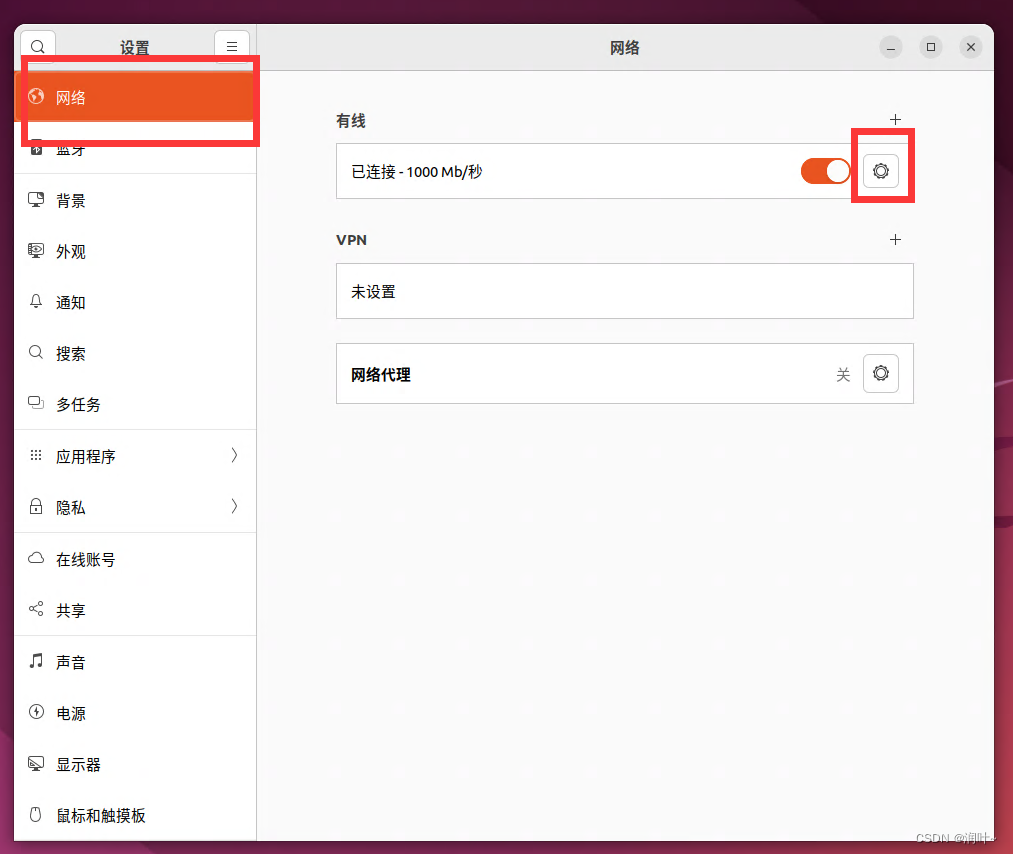This screenshot has width=1013, height=854.
Task: Go to 通知 notification settings
Action: point(135,302)
